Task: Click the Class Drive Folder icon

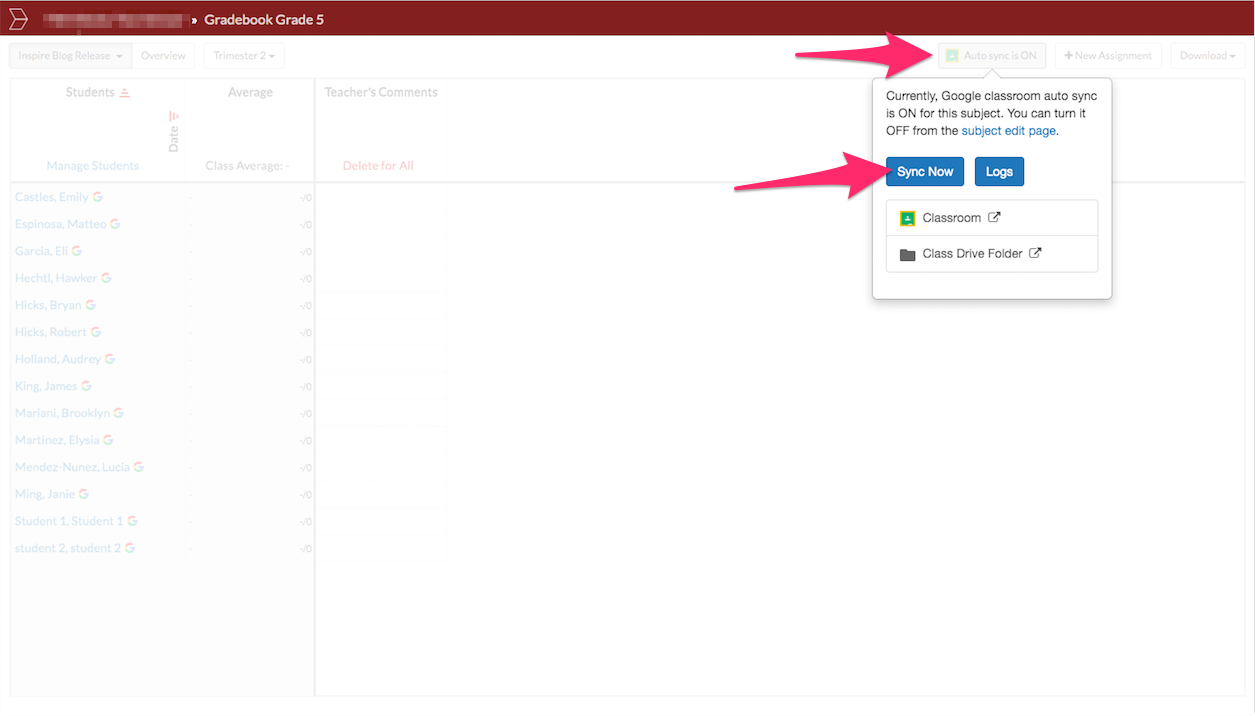Action: pos(907,254)
